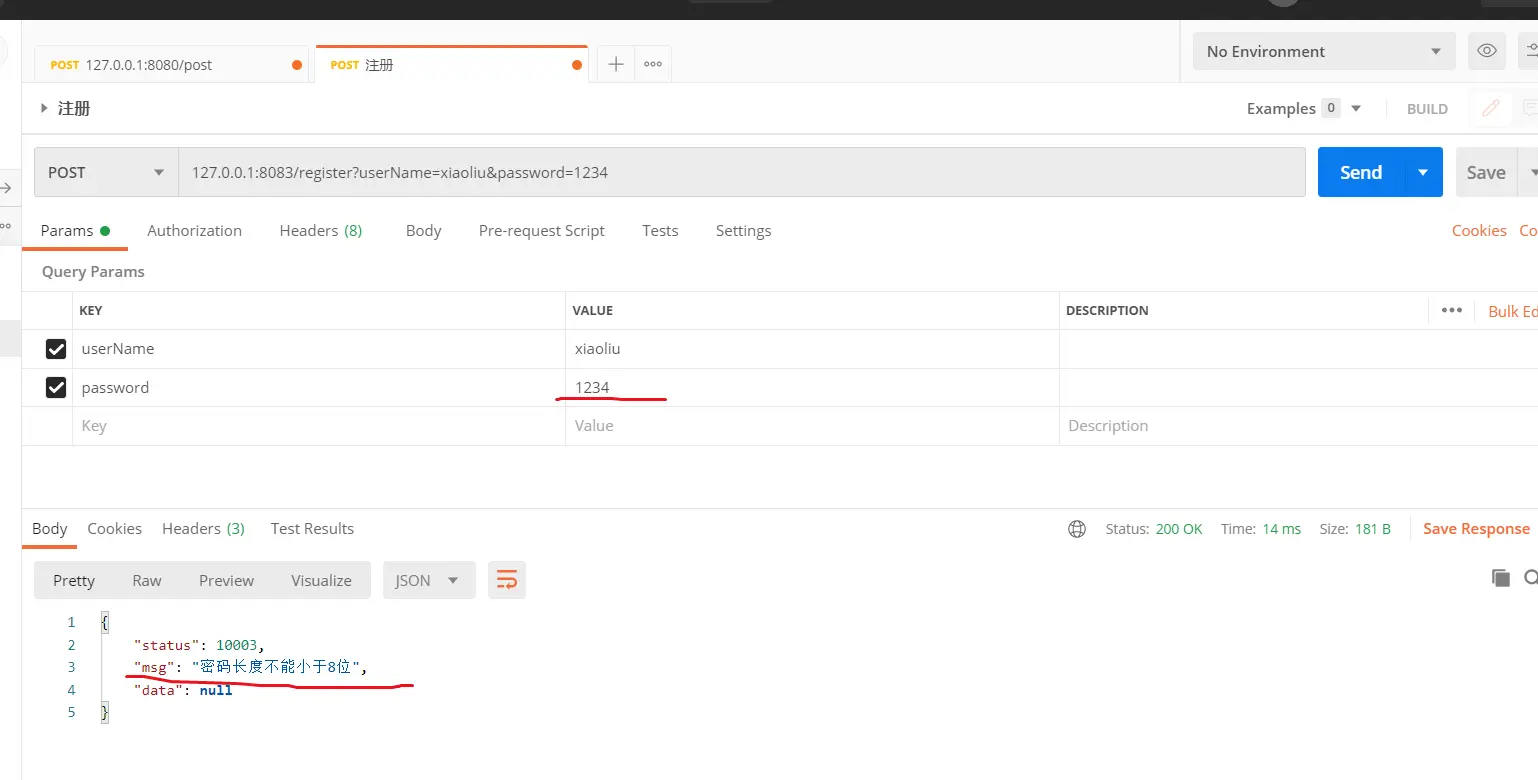The image size is (1538, 780).
Task: Click the edit pencil icon beside BUILD
Action: [1490, 108]
